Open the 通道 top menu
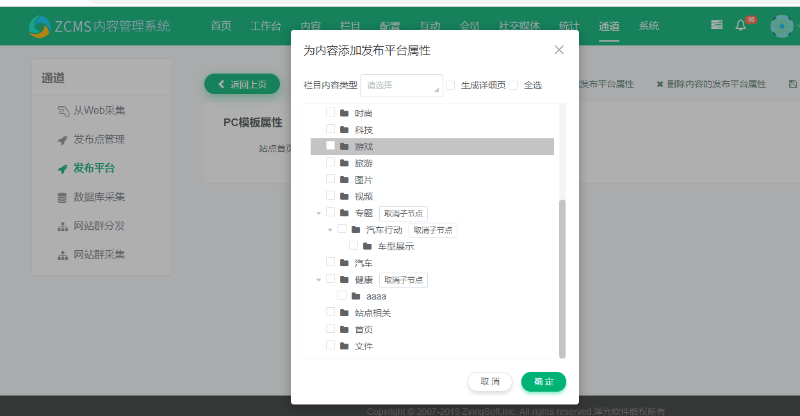The height and width of the screenshot is (416, 800). pos(609,26)
